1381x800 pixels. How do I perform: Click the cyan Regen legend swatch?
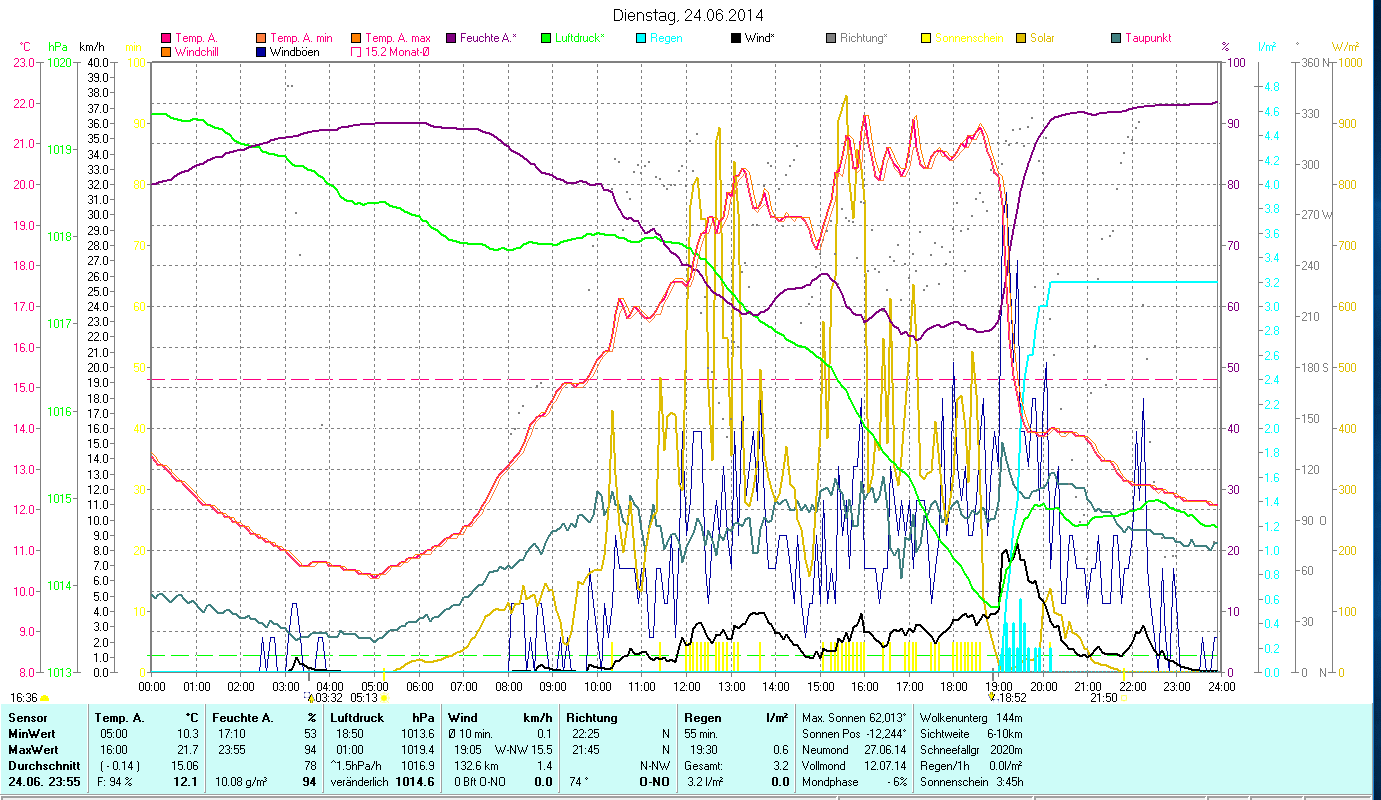tap(640, 38)
